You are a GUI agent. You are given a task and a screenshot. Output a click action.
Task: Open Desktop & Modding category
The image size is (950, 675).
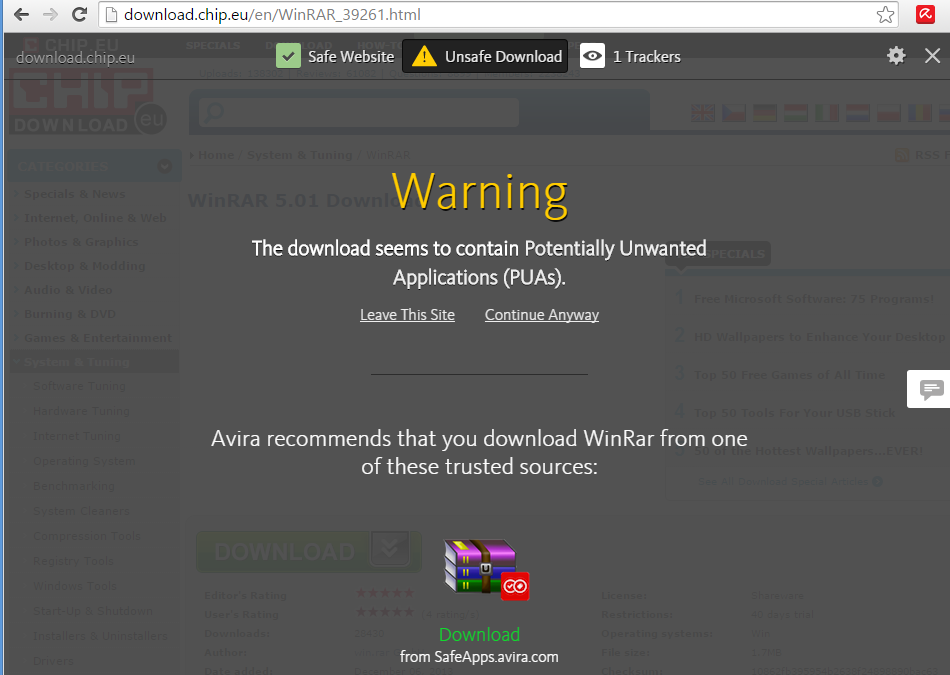[x=85, y=266]
